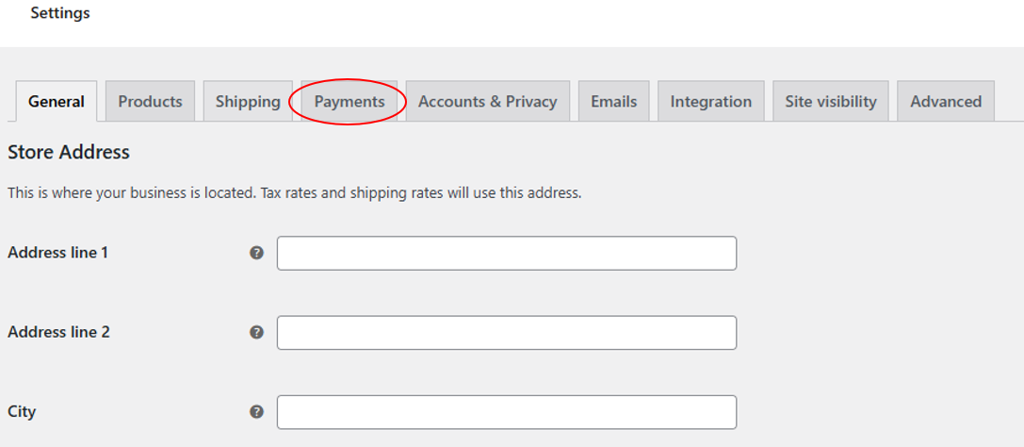Image resolution: width=1024 pixels, height=447 pixels.
Task: Open the Payments settings tab
Action: click(x=349, y=101)
